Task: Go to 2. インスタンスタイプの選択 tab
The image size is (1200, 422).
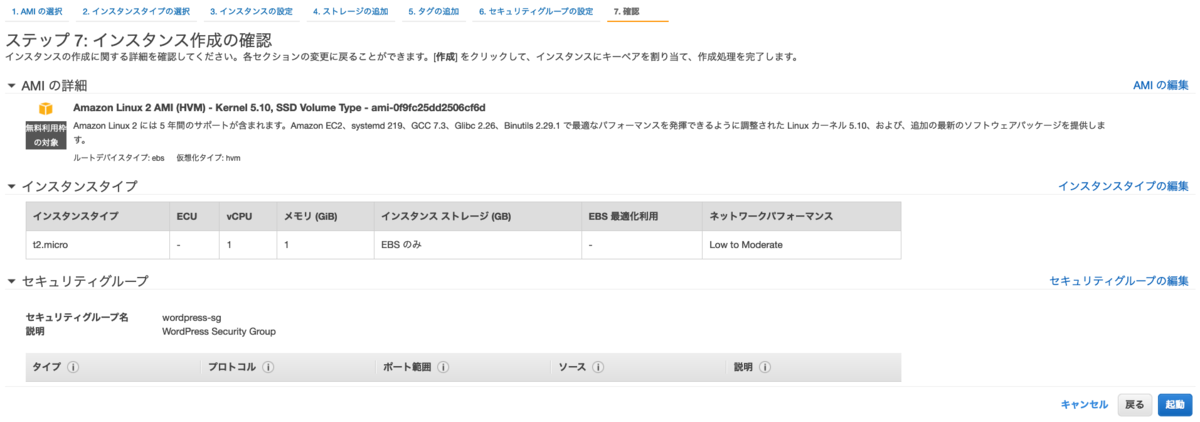Action: tap(135, 11)
